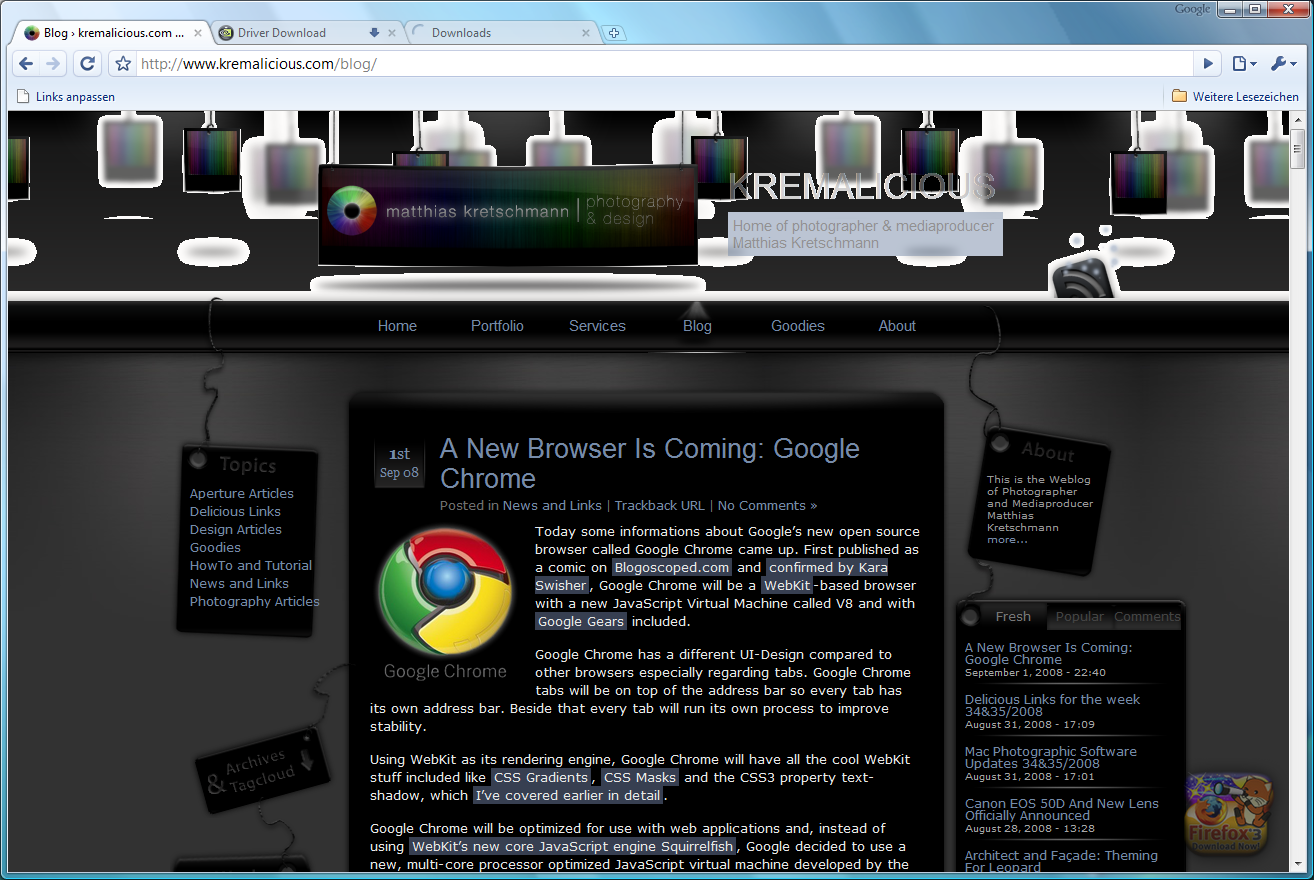Open the CSS Gradients link
The image size is (1314, 880).
(x=540, y=778)
